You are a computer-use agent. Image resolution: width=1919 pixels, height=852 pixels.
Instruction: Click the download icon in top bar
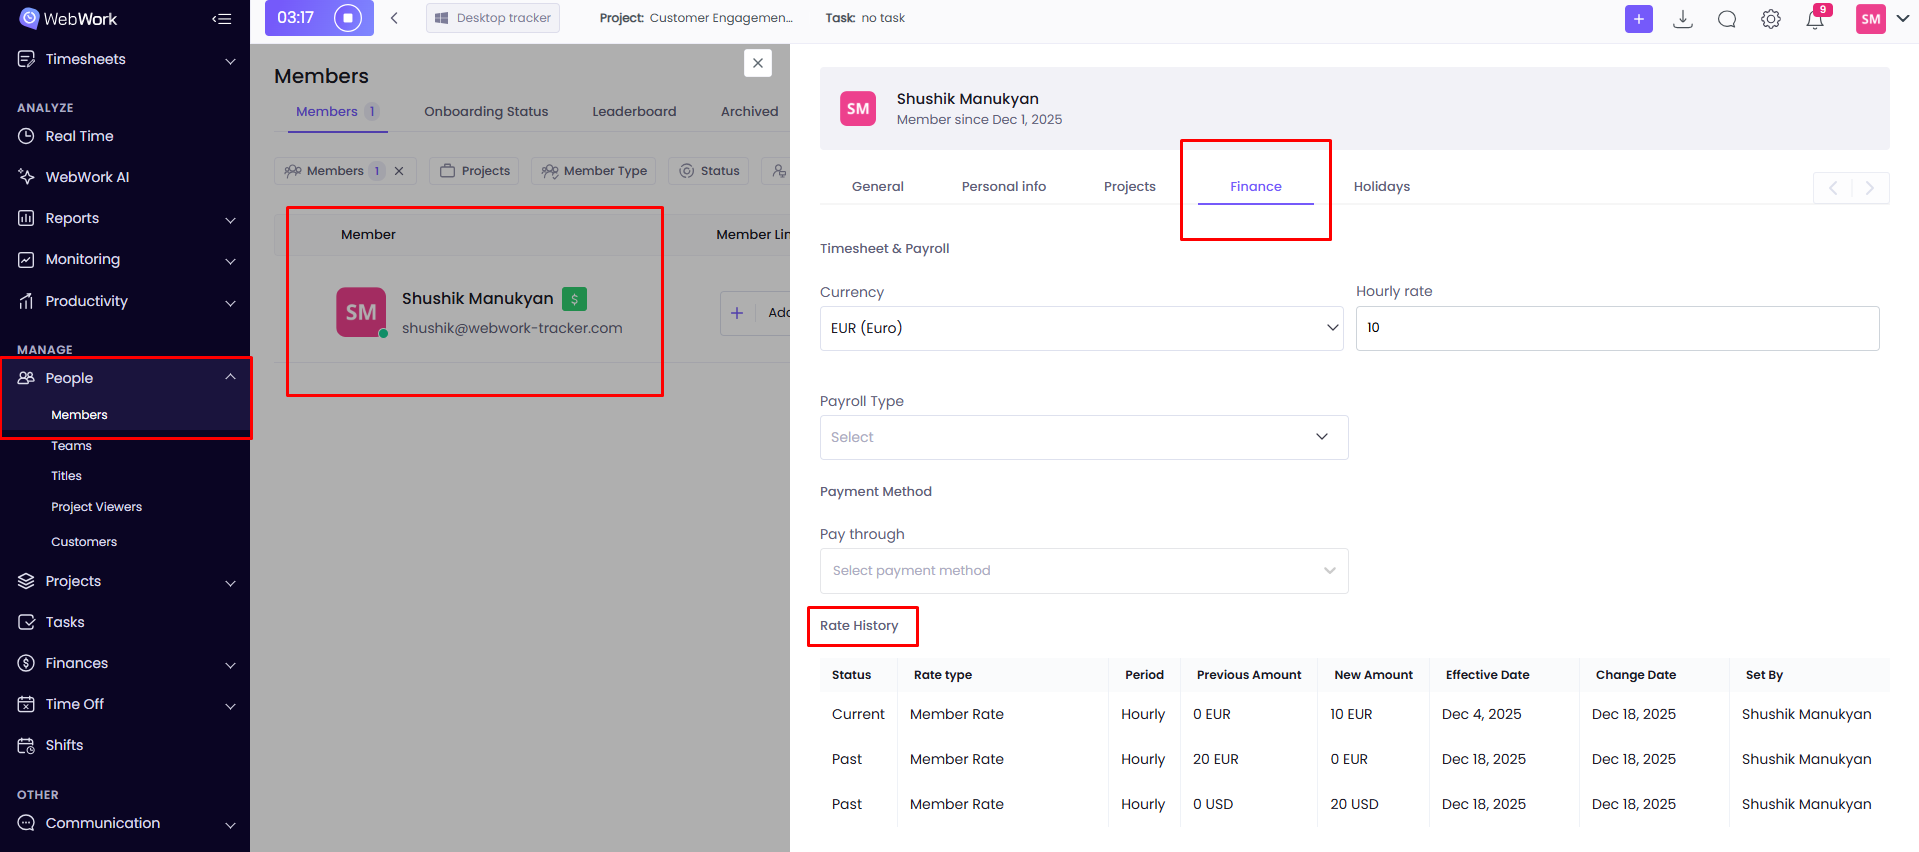pyautogui.click(x=1683, y=19)
